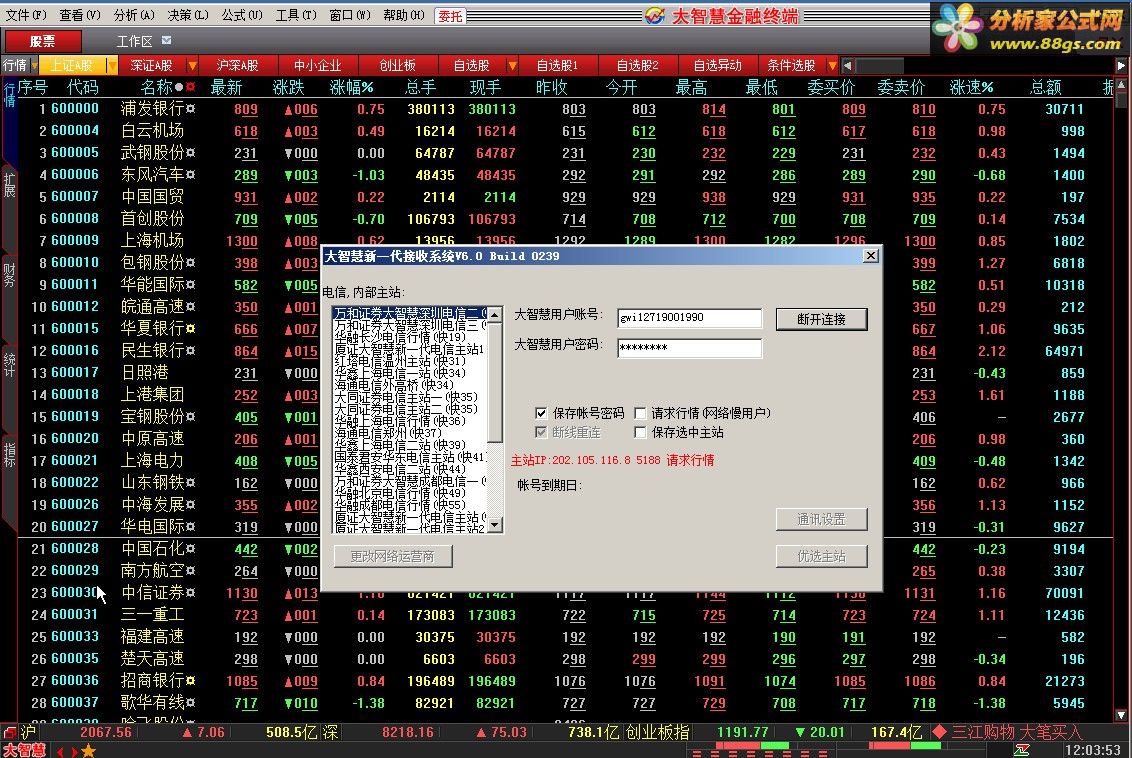
Task: Click the yellow marker icon next to 华夏银行
Action: [x=191, y=328]
